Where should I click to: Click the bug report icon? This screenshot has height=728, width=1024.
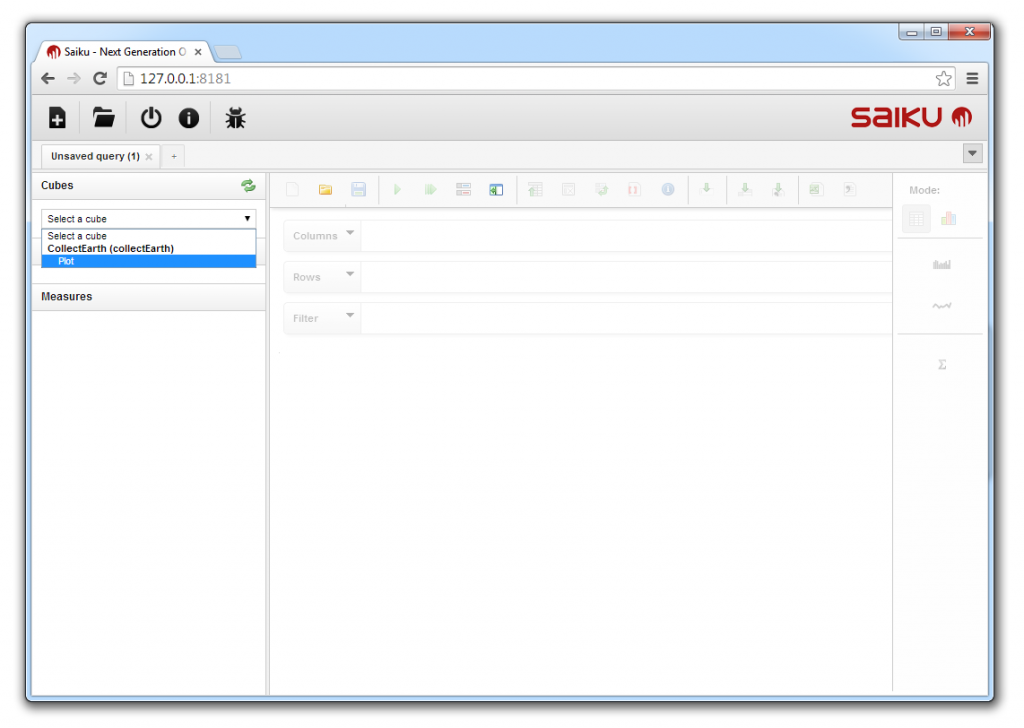[235, 118]
